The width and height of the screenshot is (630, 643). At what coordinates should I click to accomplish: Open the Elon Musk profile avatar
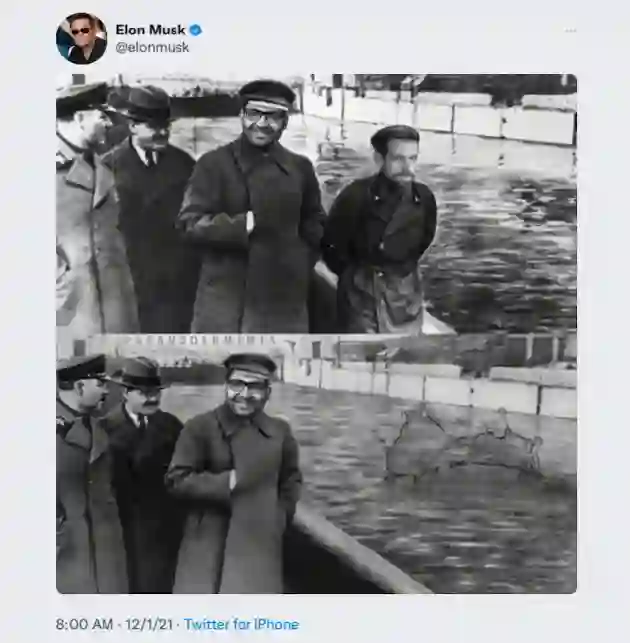(81, 38)
